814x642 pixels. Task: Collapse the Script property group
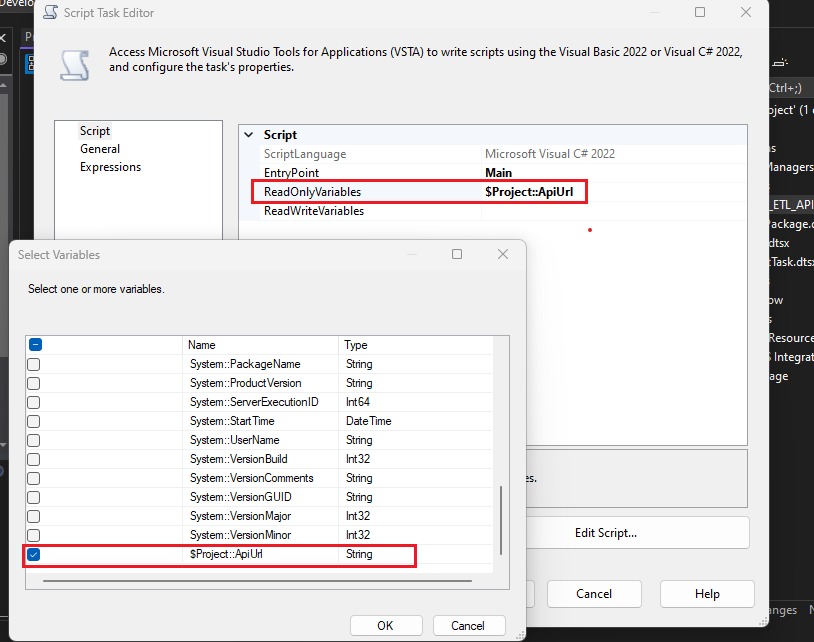click(248, 134)
